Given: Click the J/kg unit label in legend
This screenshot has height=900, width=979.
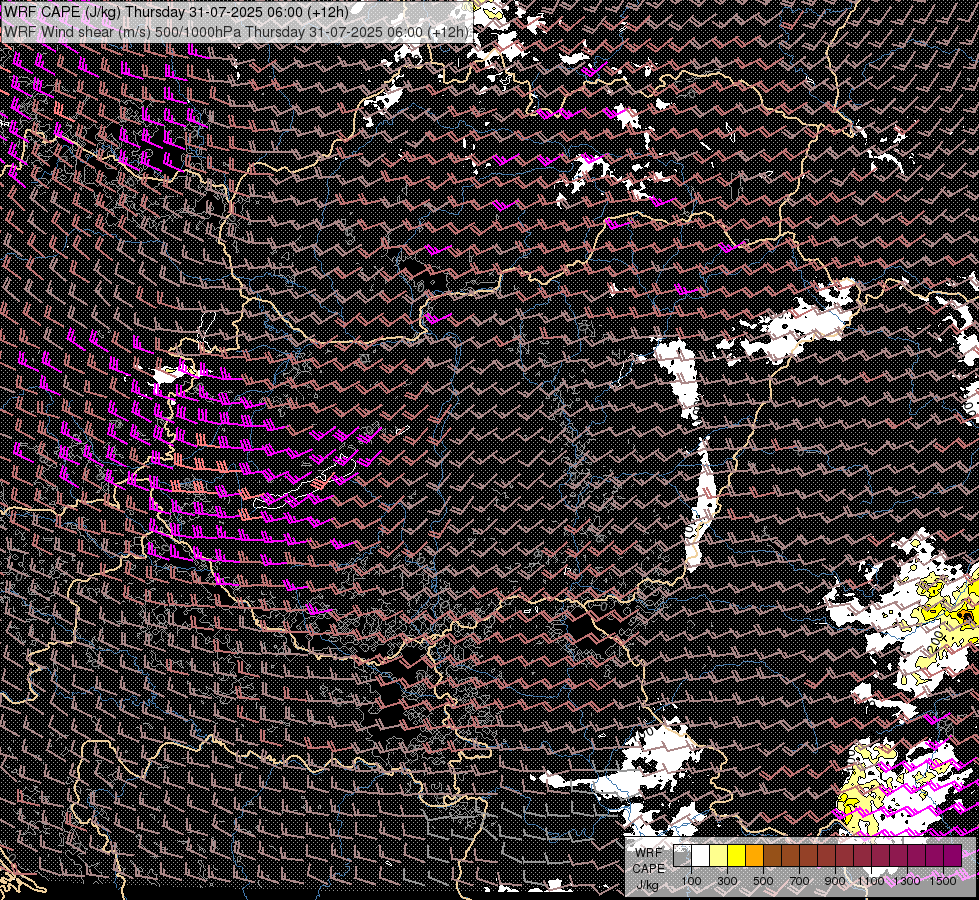Looking at the screenshot, I should [x=647, y=885].
